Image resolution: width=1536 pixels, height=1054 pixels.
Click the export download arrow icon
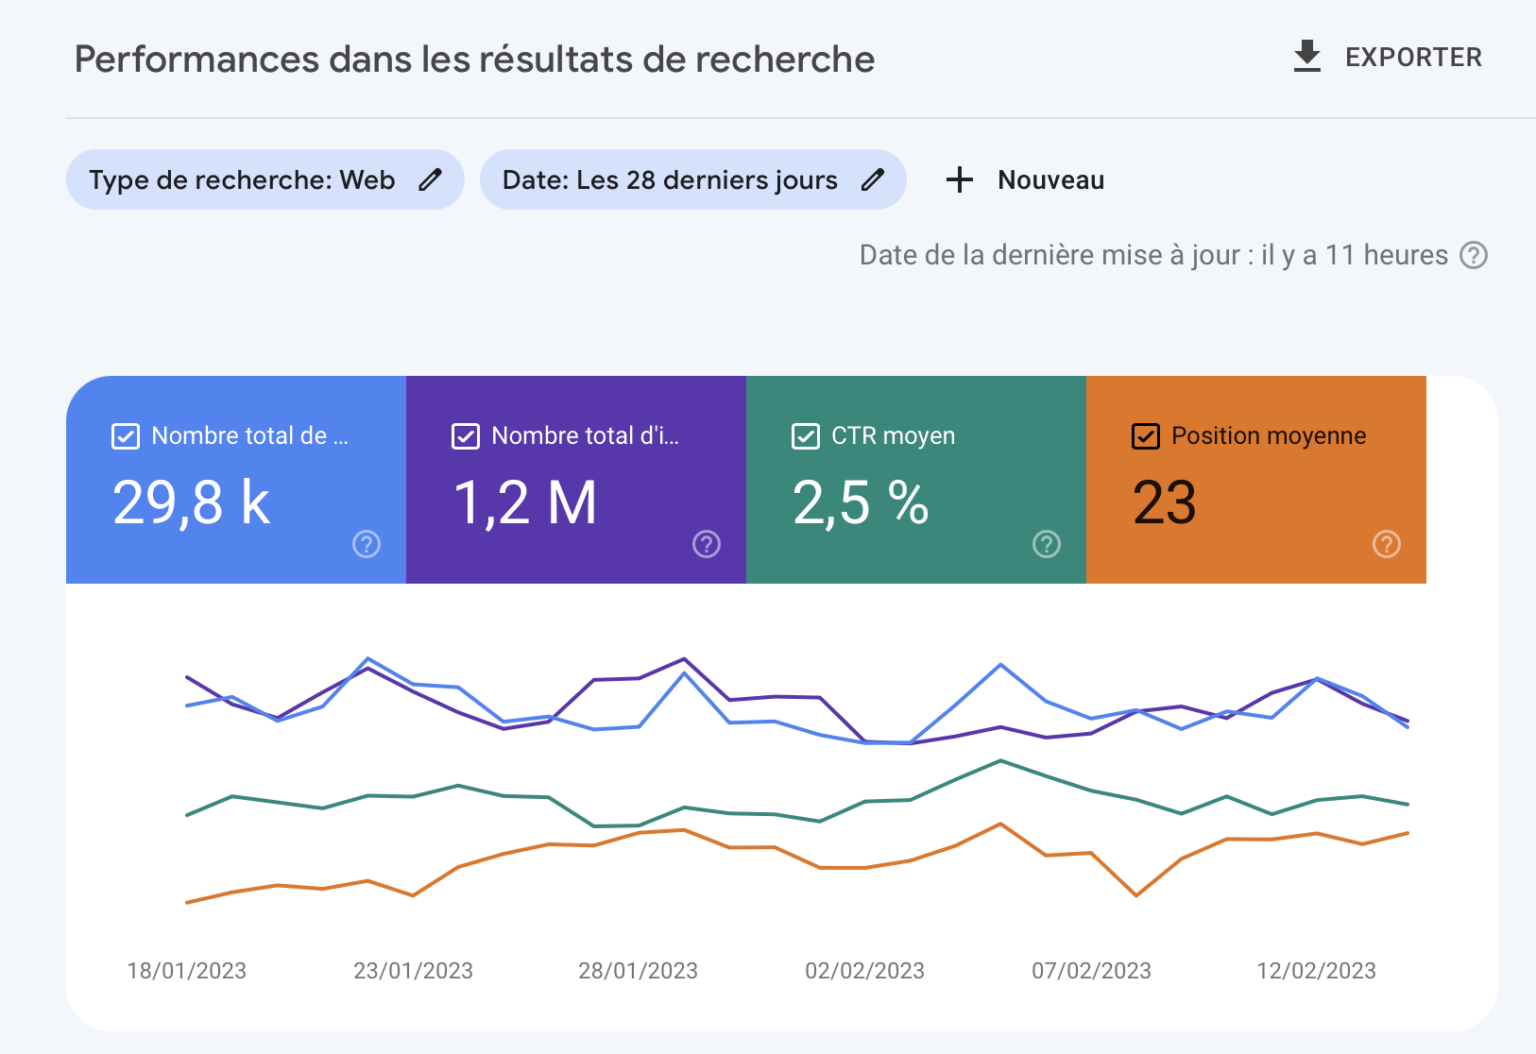(x=1306, y=57)
